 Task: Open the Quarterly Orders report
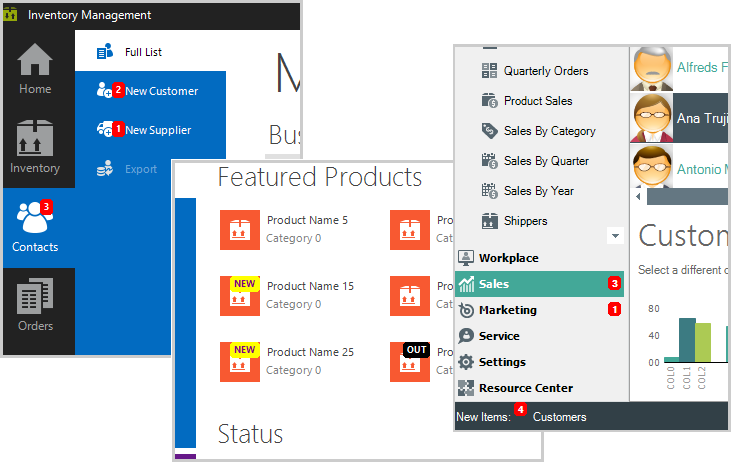545,71
